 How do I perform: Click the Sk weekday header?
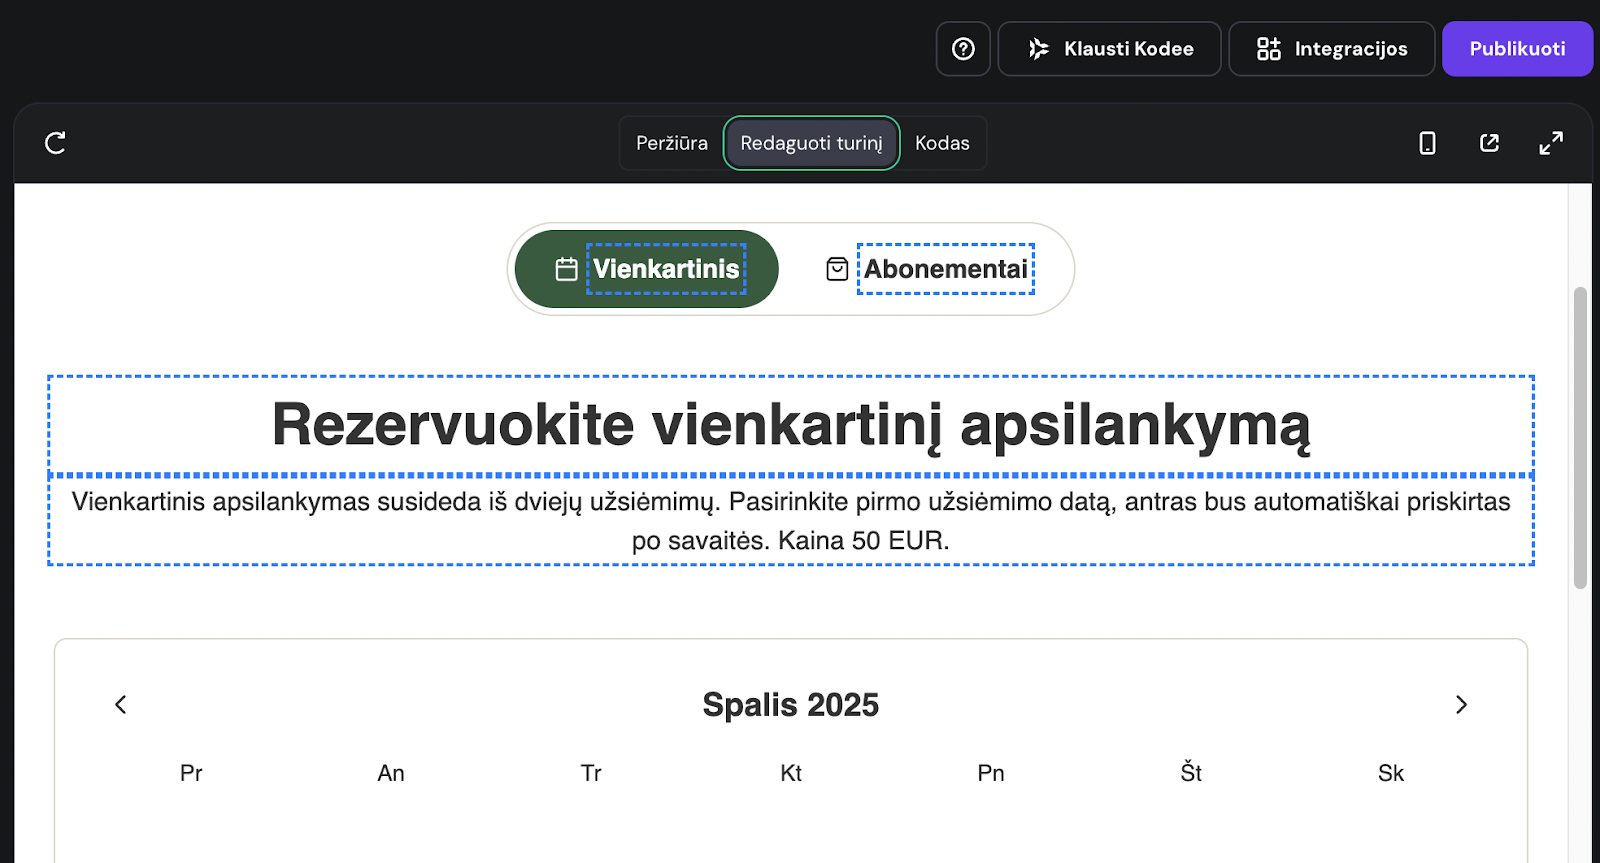[1391, 773]
